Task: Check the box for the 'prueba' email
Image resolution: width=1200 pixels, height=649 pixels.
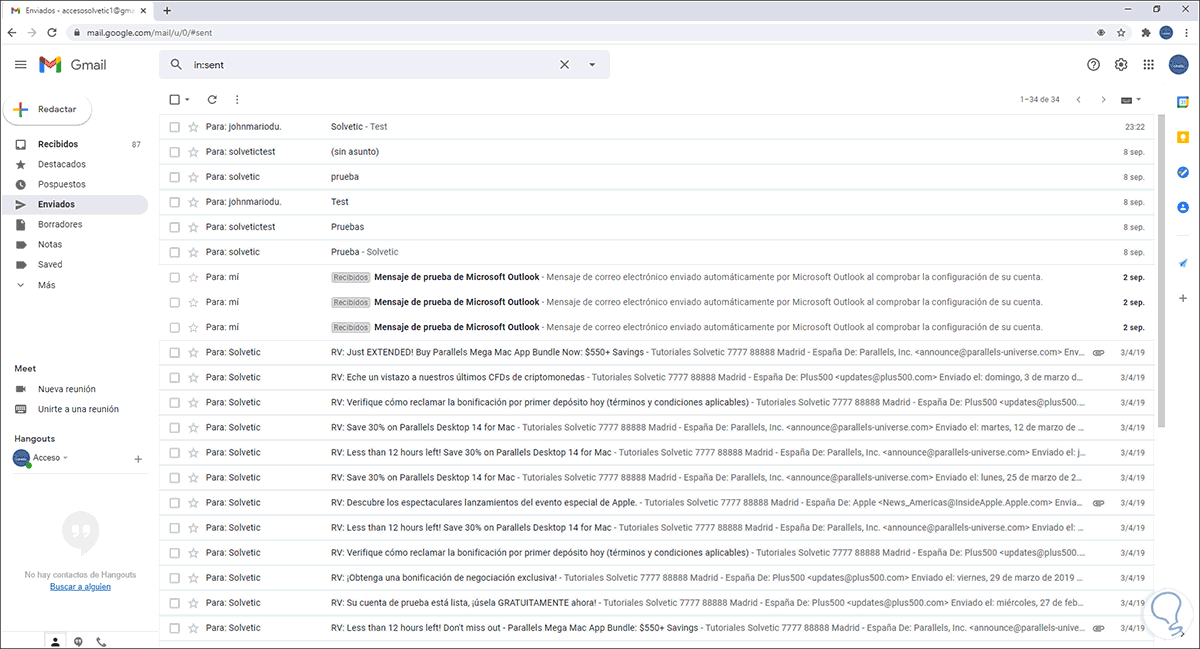Action: point(174,177)
